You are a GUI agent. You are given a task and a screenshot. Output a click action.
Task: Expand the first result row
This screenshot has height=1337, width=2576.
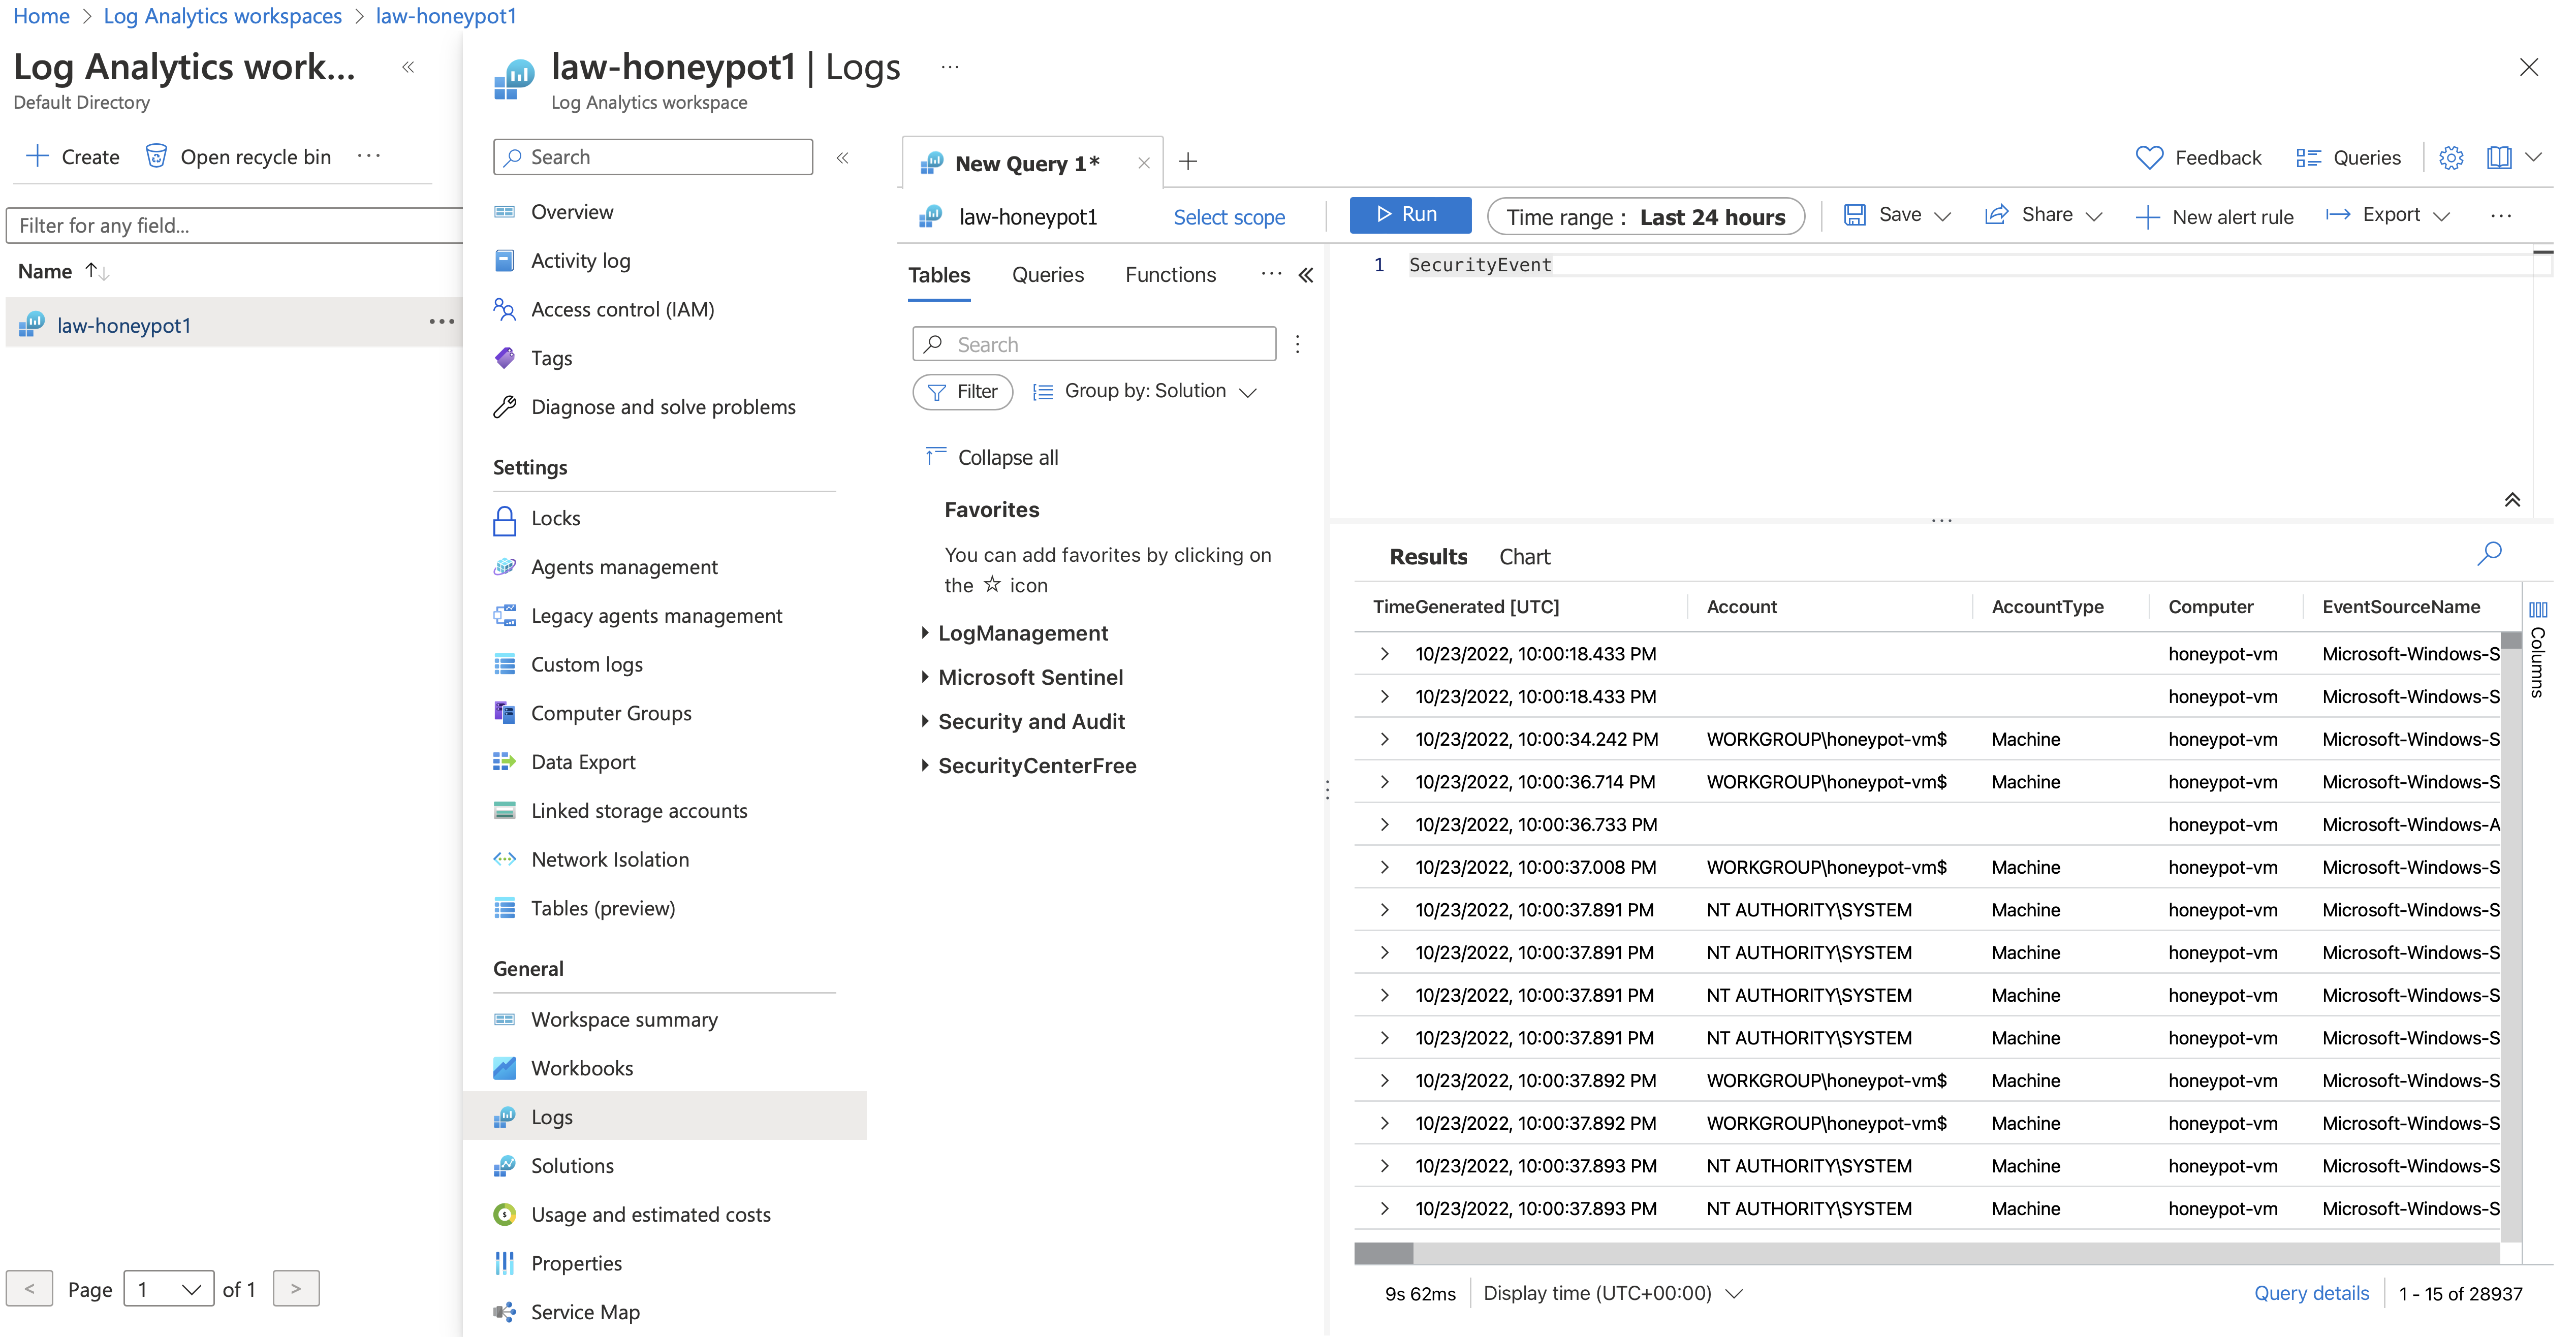pos(1385,653)
